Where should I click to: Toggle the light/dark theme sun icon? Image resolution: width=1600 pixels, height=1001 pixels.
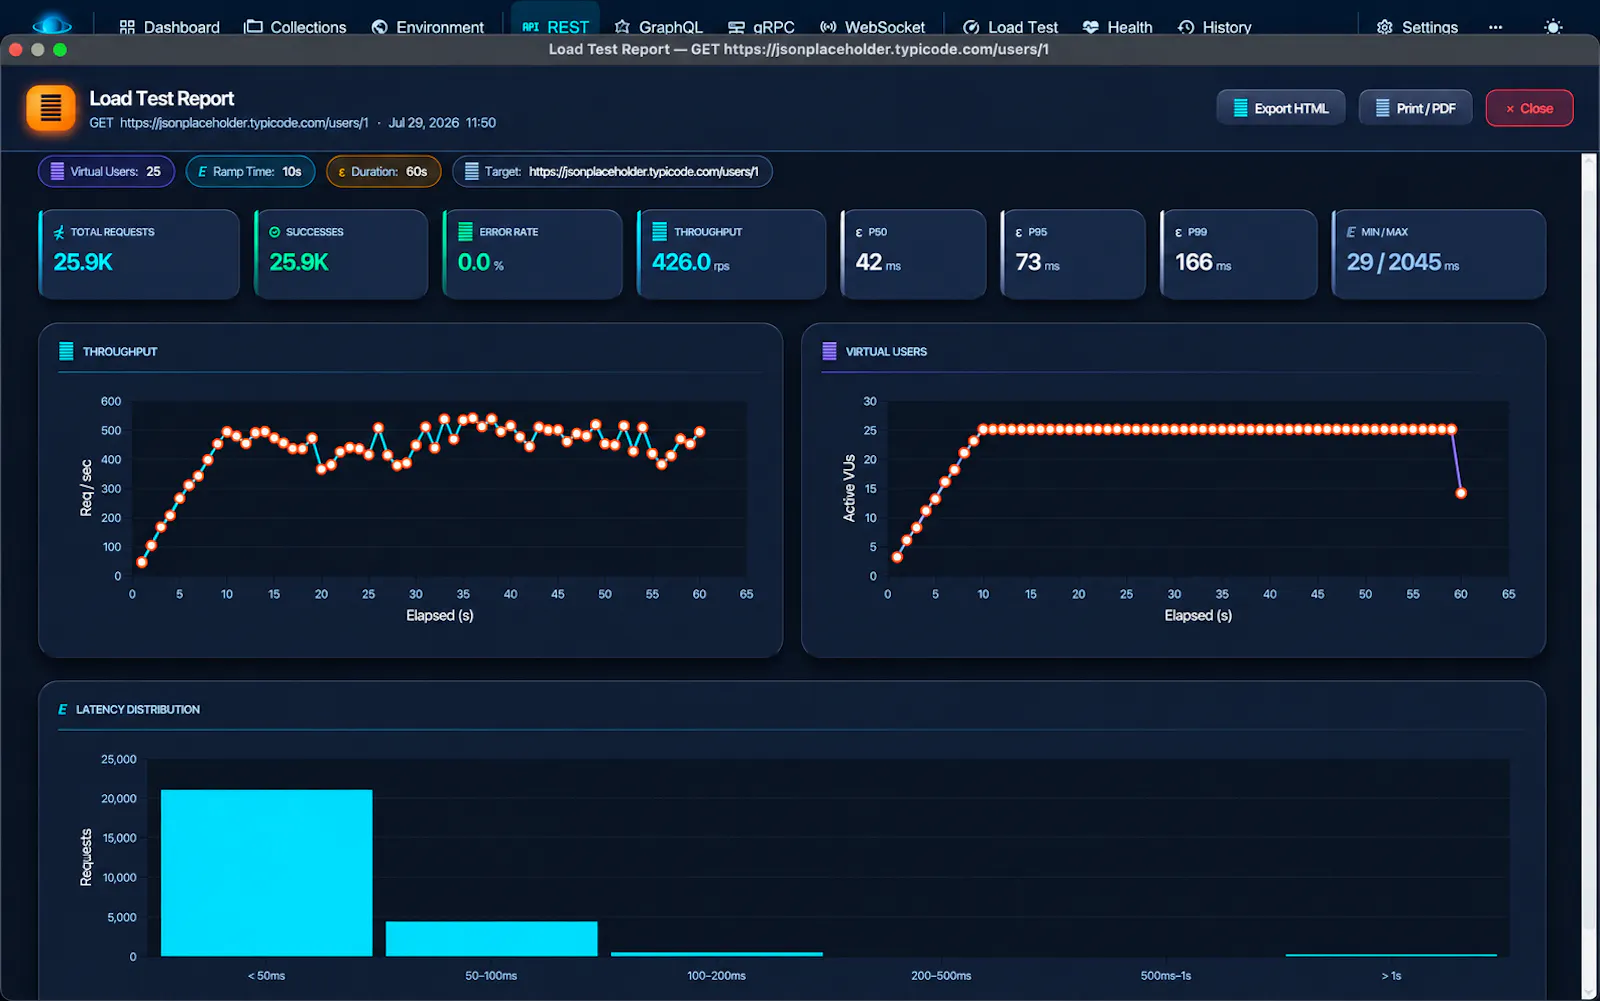[x=1553, y=27]
